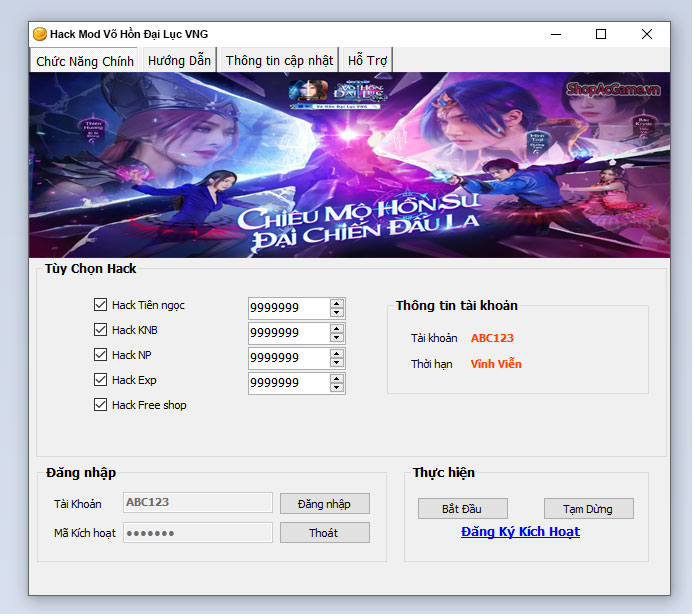The image size is (693, 616).
Task: Toggle the Hack KNB checkbox
Action: tap(100, 330)
